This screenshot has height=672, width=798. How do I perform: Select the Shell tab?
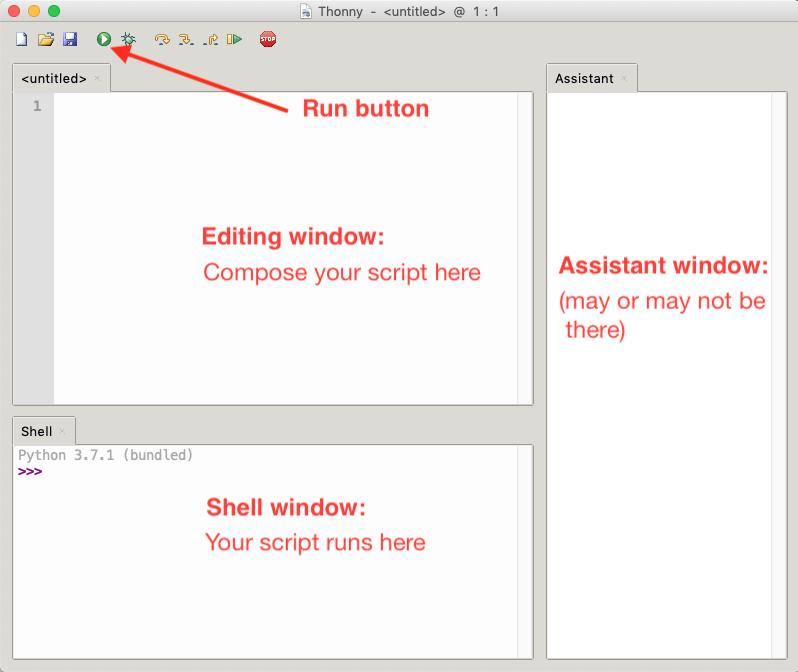[37, 431]
